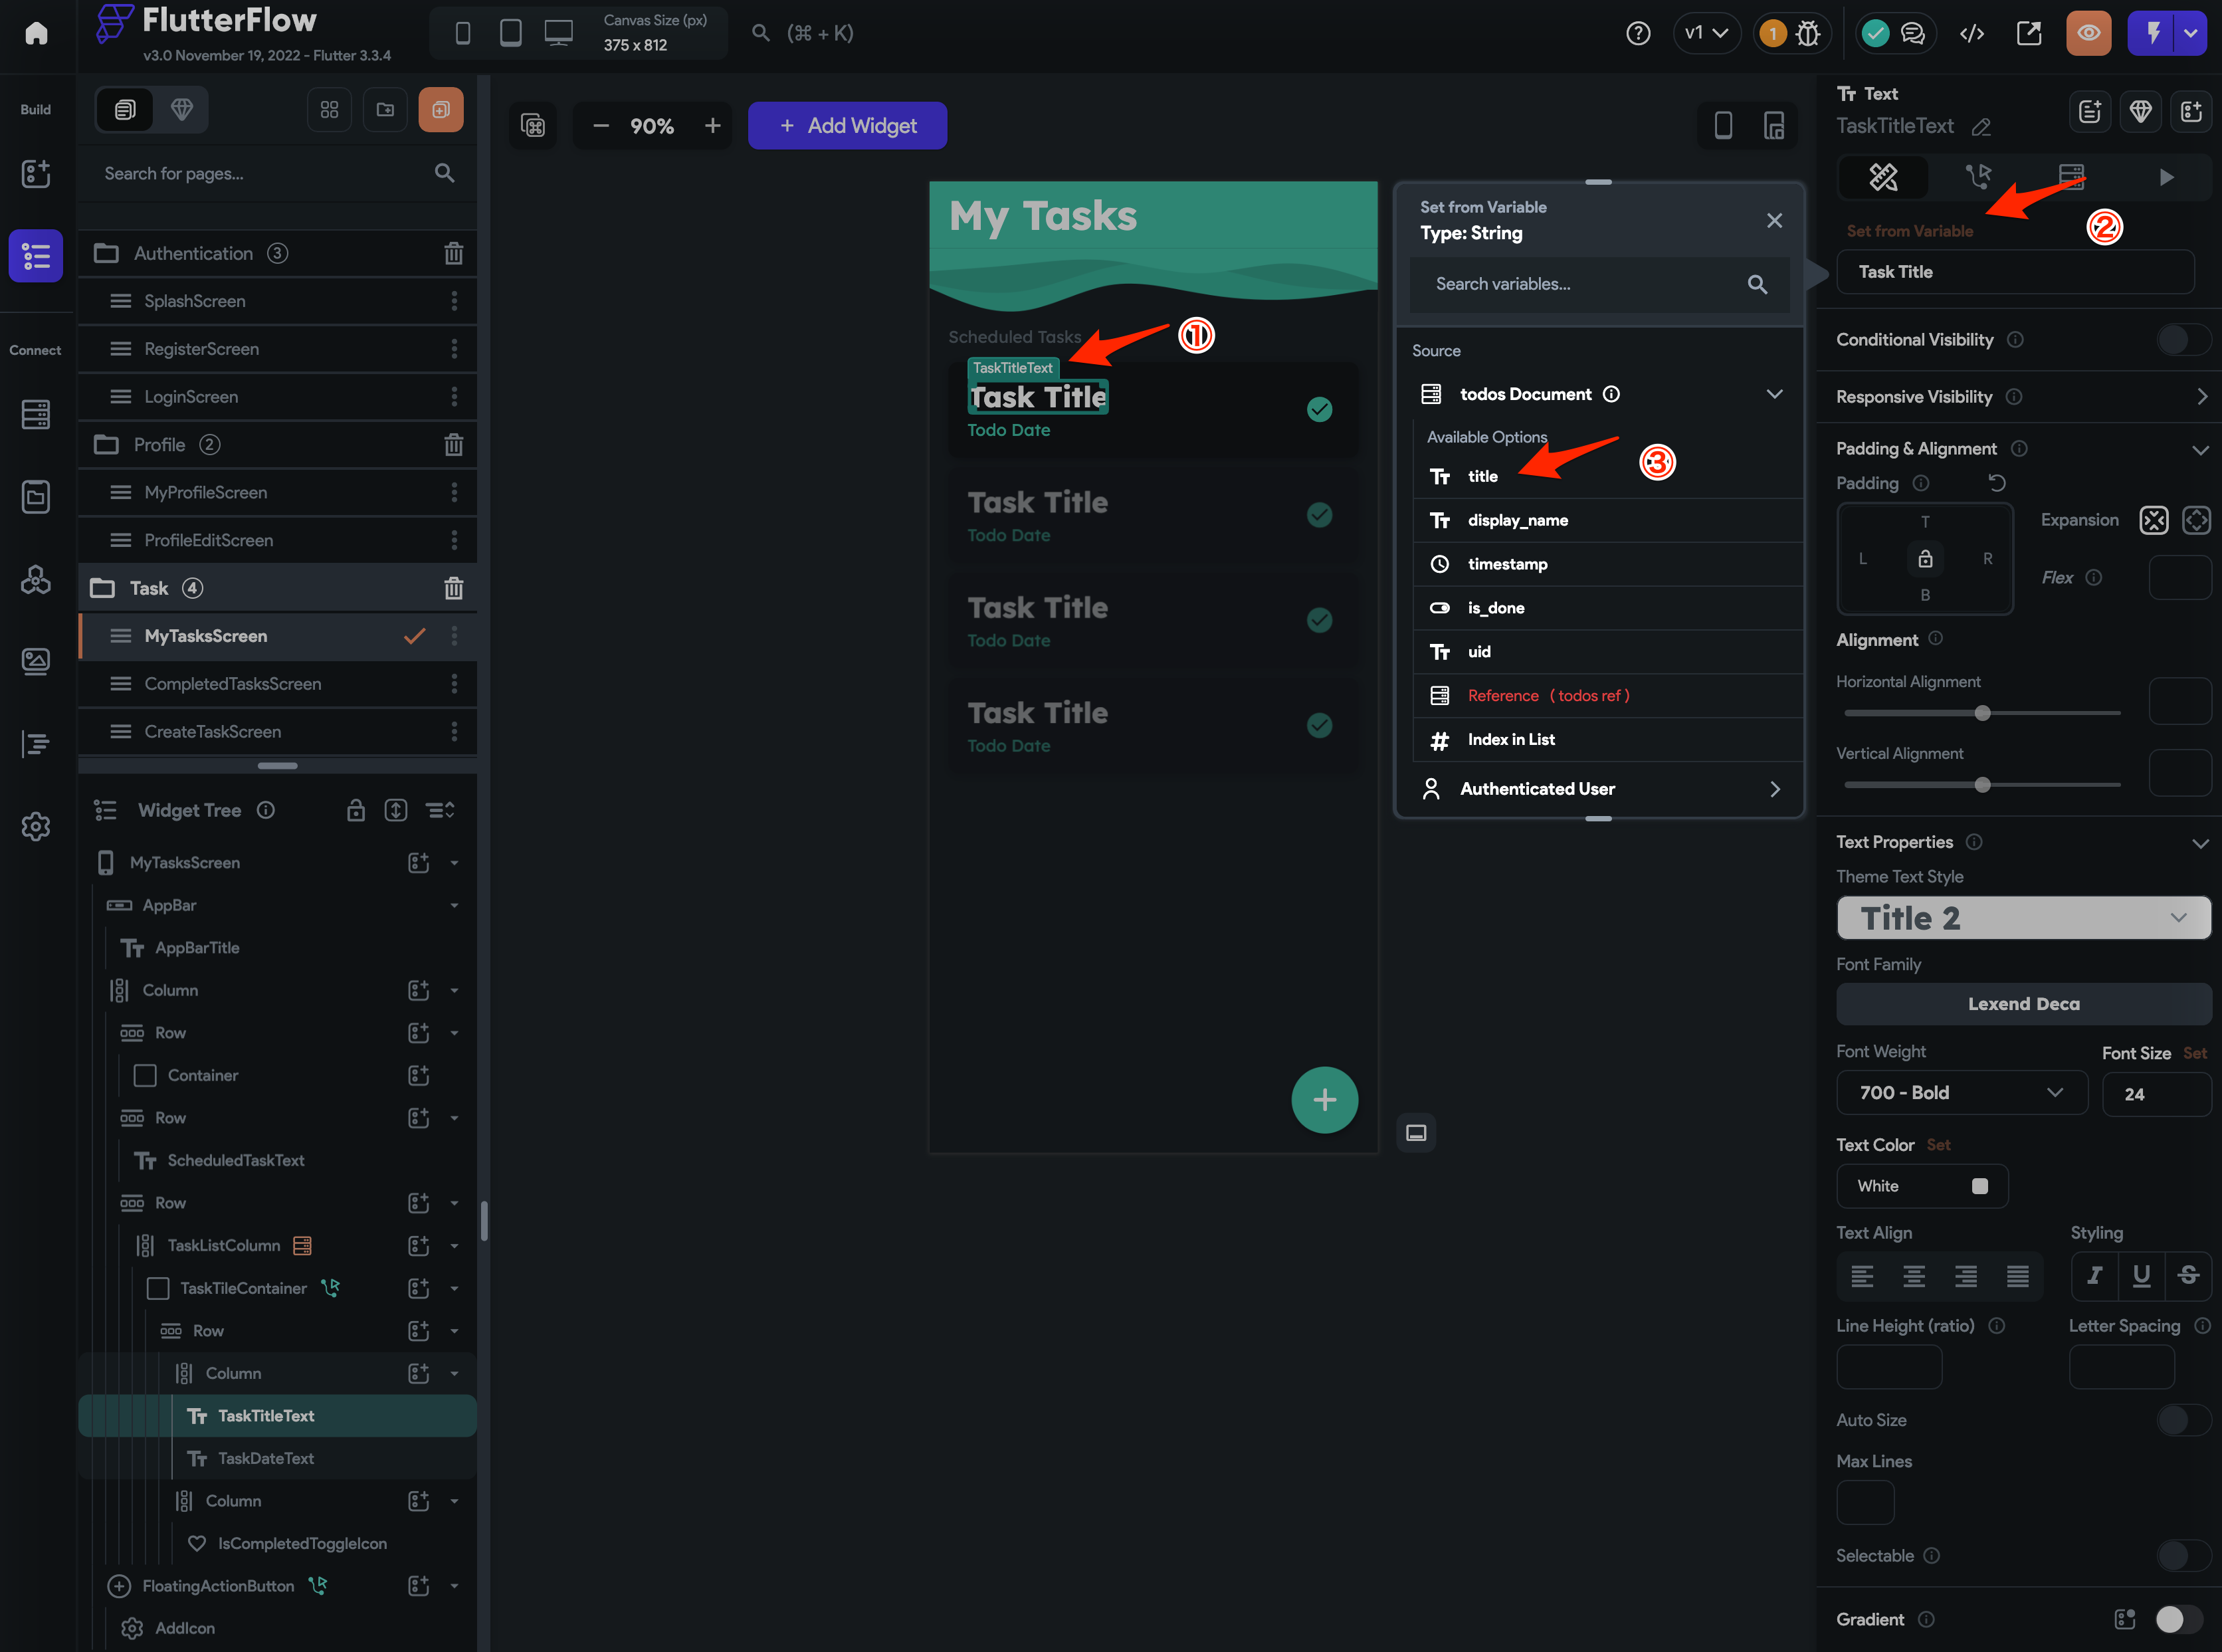Select title from Available Options
2222x1652 pixels.
(1483, 476)
